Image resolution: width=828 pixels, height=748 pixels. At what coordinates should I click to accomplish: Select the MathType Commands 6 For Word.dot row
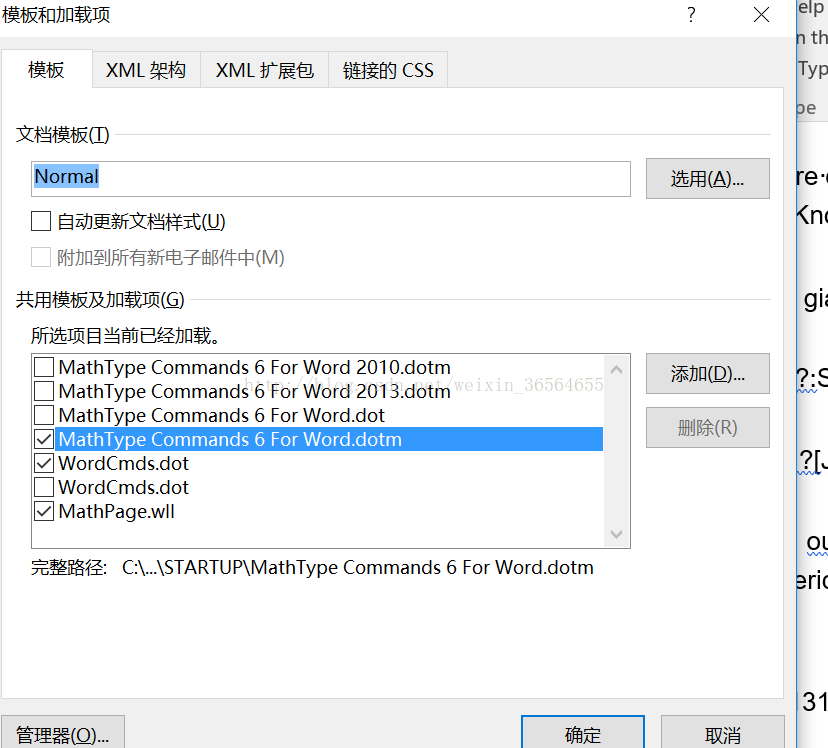click(318, 415)
